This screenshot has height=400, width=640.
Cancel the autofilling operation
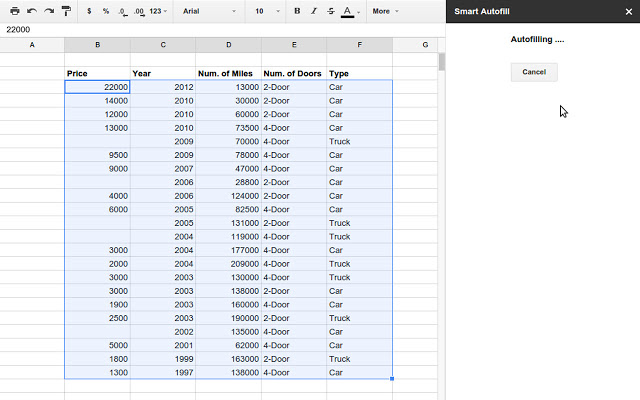534,72
